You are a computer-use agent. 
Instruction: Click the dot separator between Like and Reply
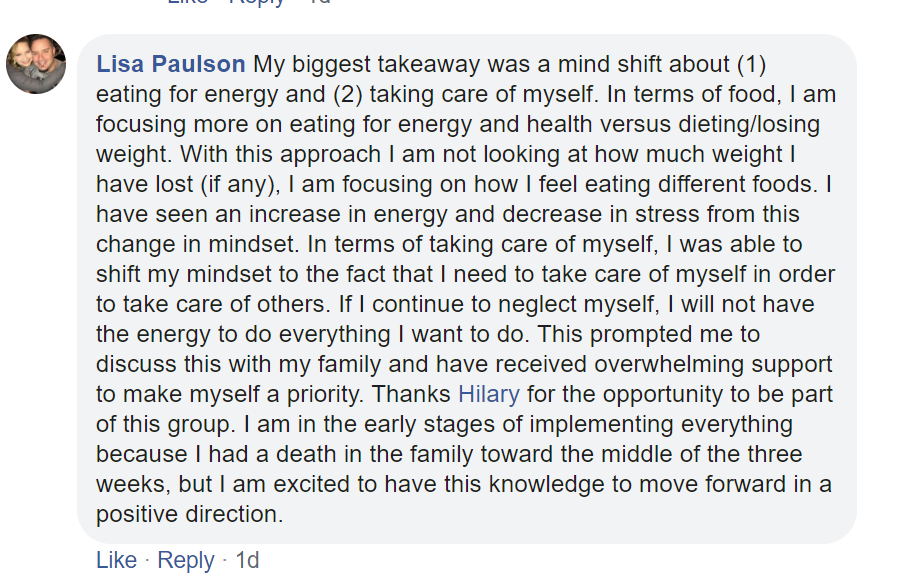[147, 560]
